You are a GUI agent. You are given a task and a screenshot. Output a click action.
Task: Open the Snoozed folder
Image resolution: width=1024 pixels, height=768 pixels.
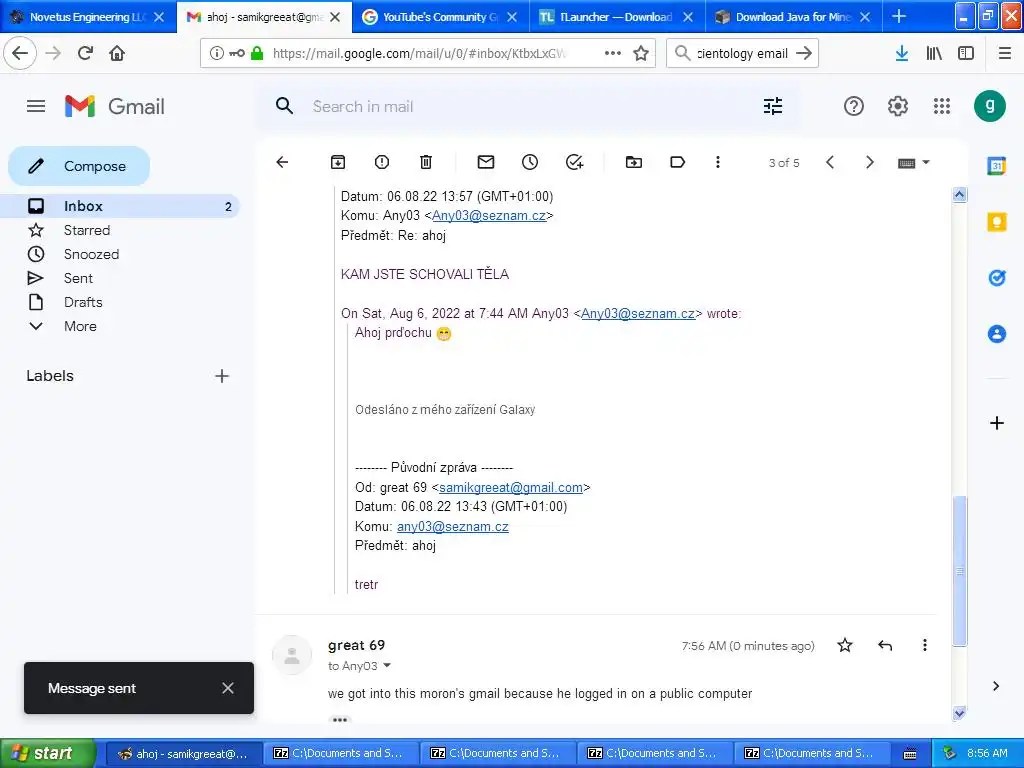click(91, 254)
